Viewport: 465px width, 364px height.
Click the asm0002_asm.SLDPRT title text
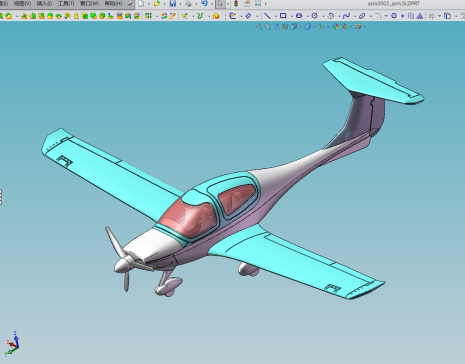coord(393,4)
